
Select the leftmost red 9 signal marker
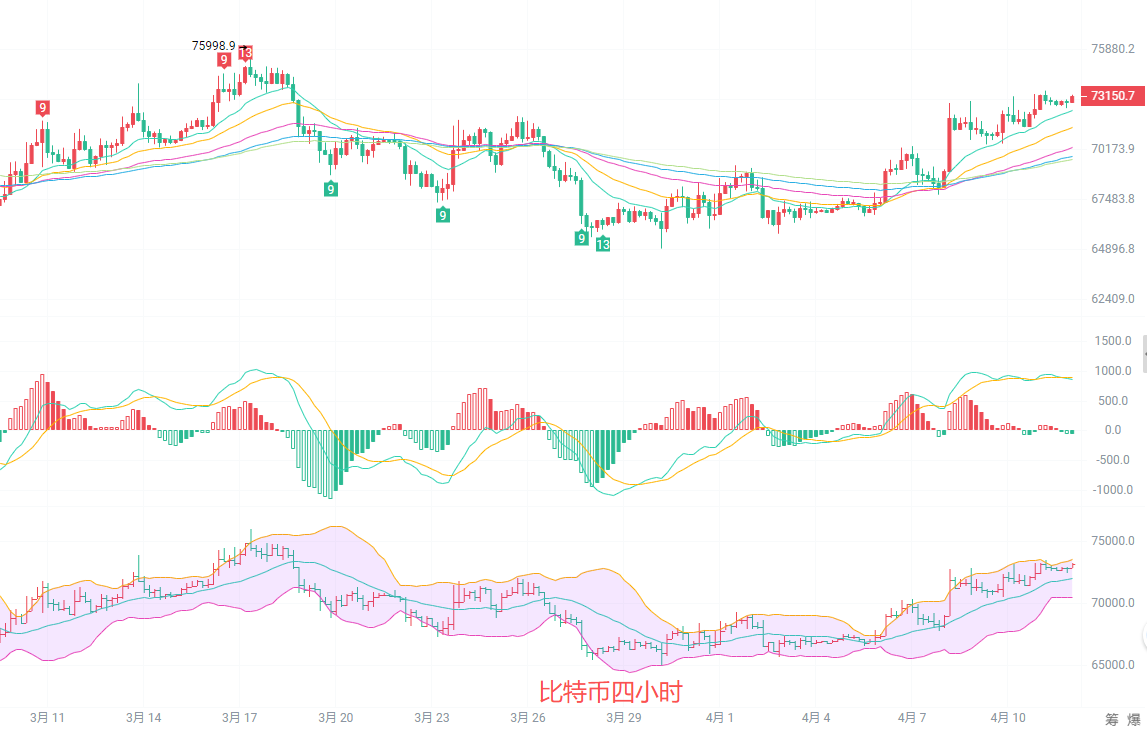(x=42, y=108)
